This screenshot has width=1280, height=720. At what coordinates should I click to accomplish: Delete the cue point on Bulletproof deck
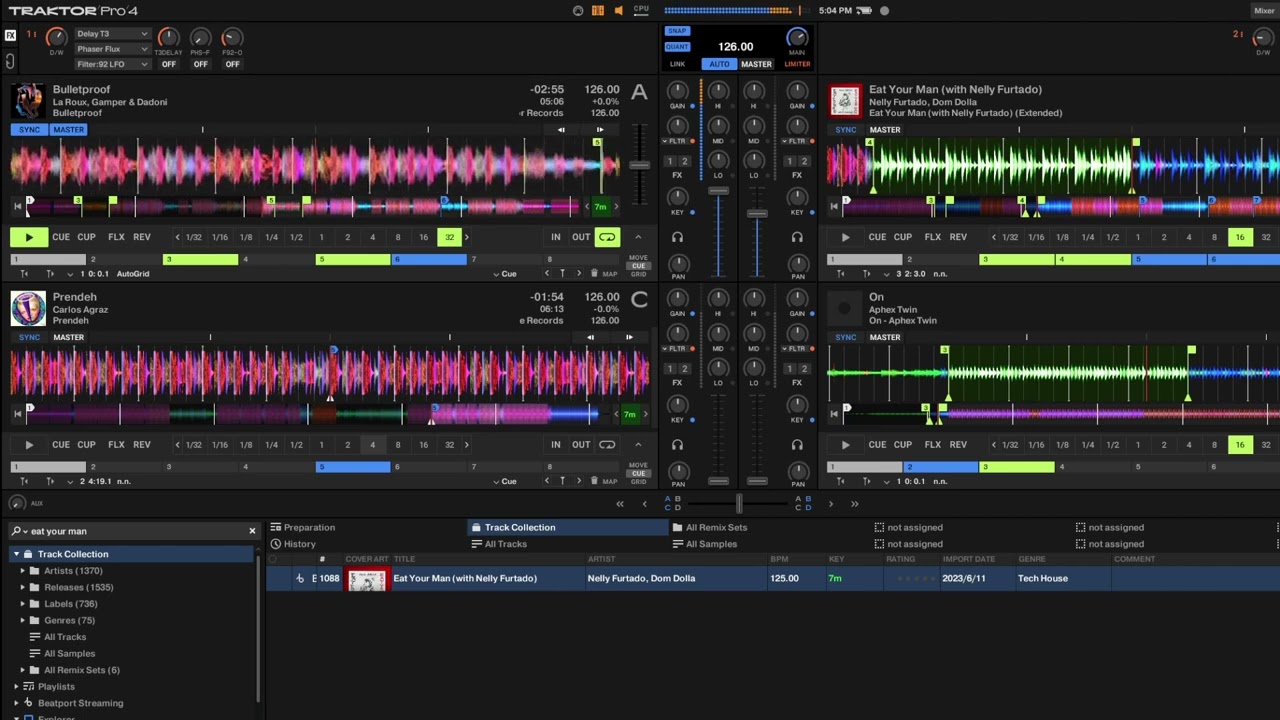click(x=594, y=273)
